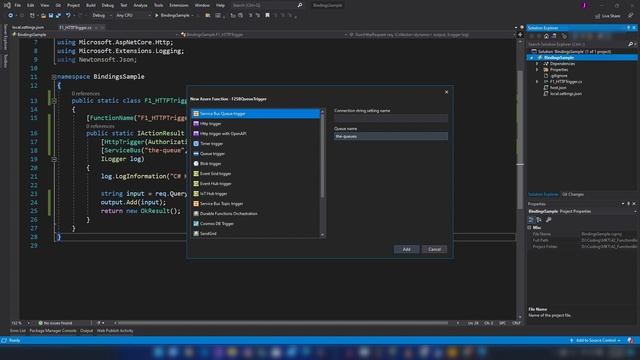Image resolution: width=640 pixels, height=360 pixels.
Task: Switch to Git Changes tab
Action: point(573,194)
